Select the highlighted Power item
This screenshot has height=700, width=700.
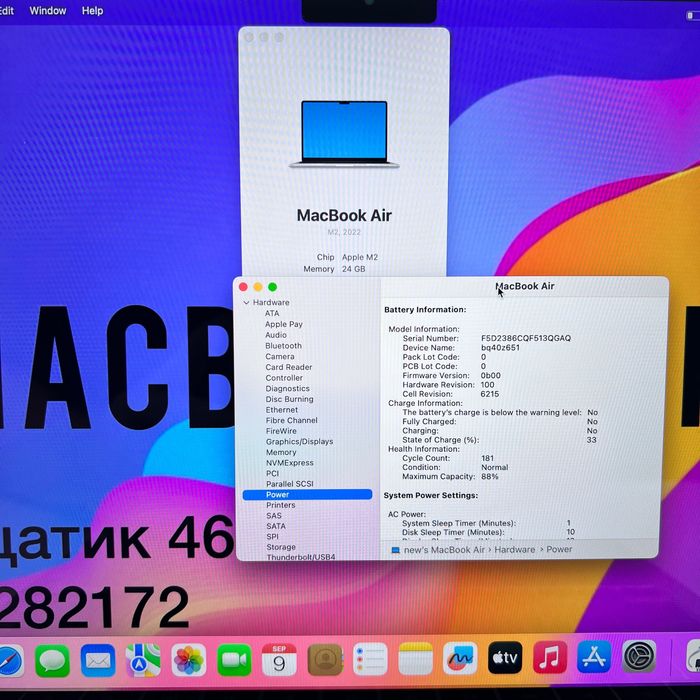click(x=307, y=494)
